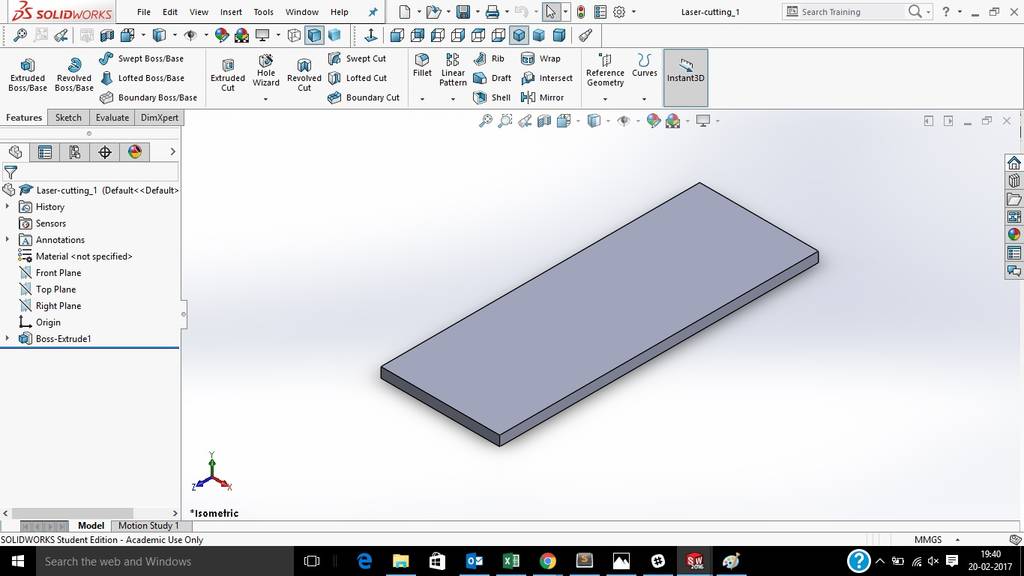Open the Reference Geometry dropdown arrow

[605, 99]
